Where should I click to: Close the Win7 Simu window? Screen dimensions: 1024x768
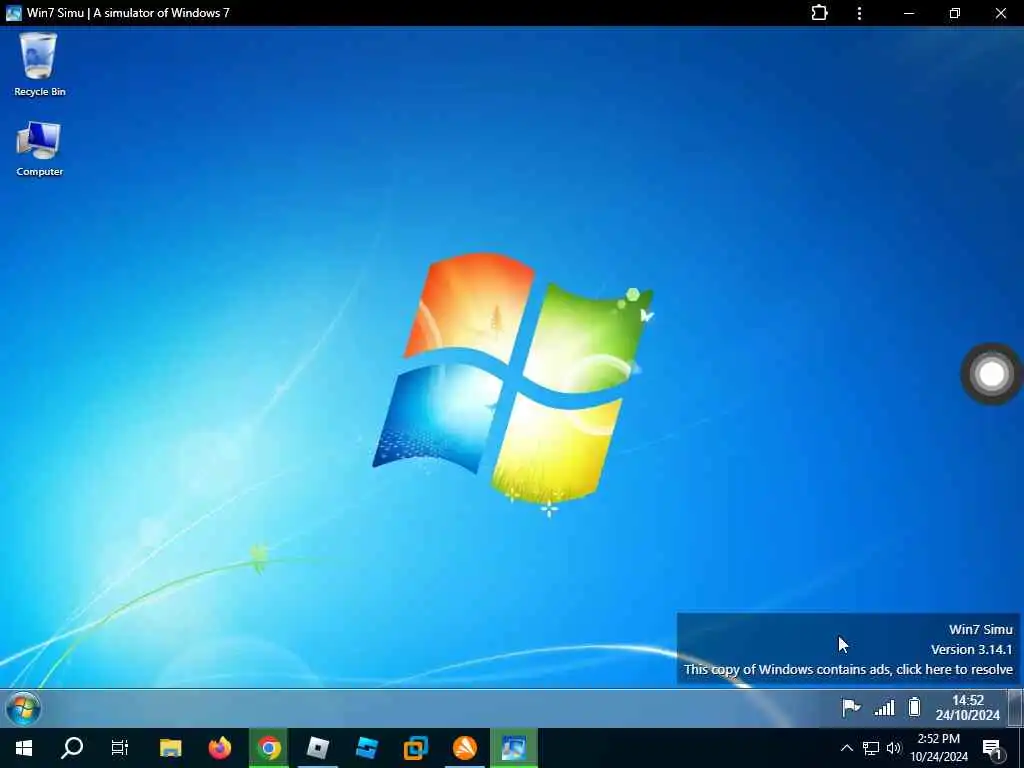pyautogui.click(x=1000, y=13)
